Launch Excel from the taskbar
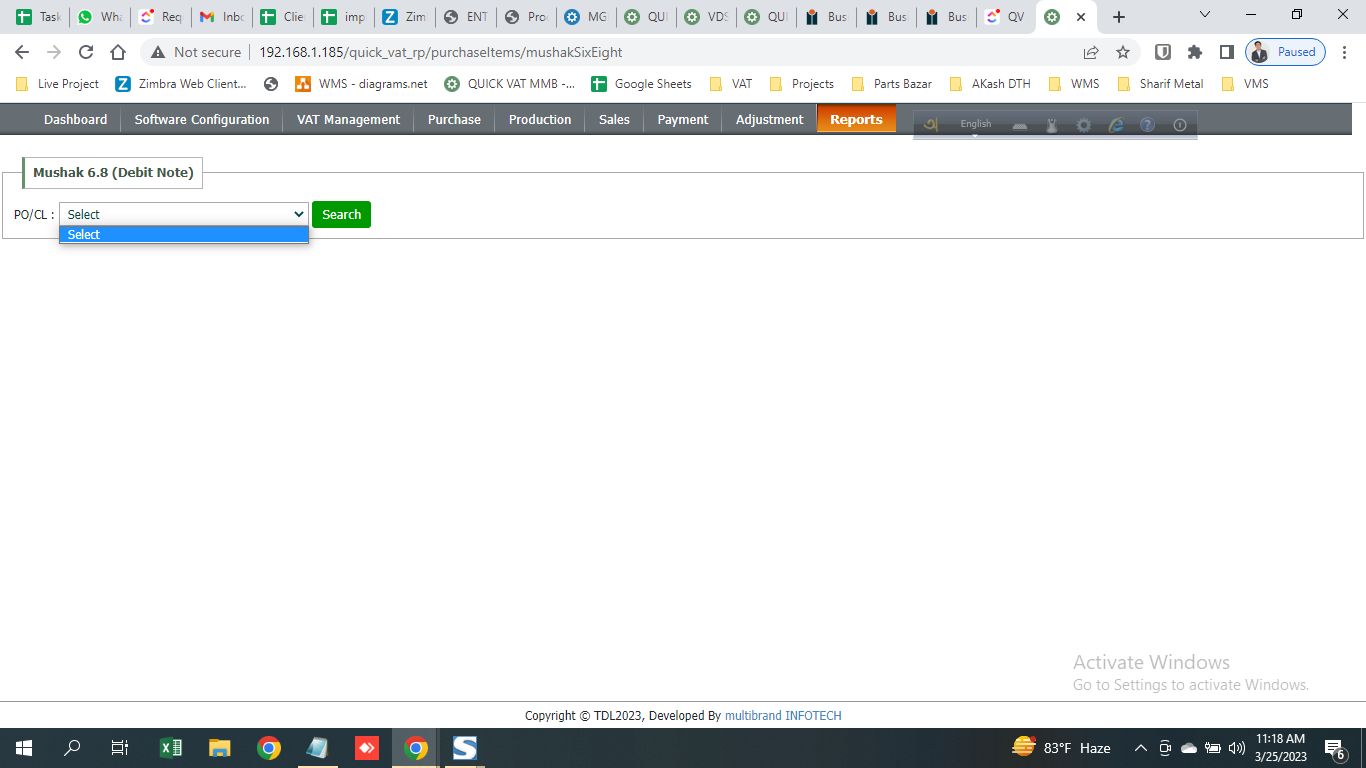The height and width of the screenshot is (768, 1366). (171, 748)
